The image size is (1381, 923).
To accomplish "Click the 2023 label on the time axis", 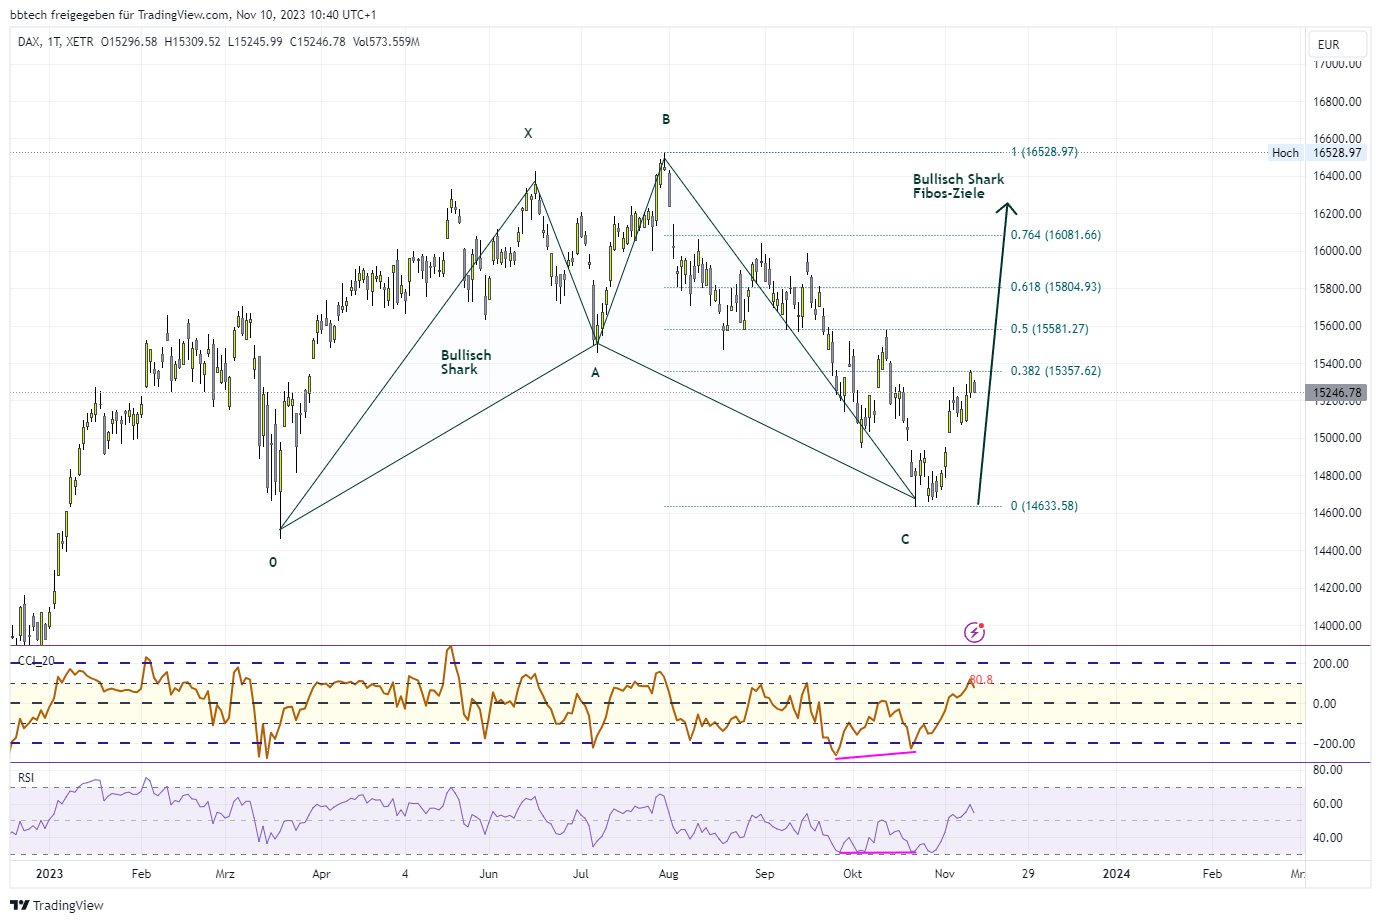I will pyautogui.click(x=49, y=873).
